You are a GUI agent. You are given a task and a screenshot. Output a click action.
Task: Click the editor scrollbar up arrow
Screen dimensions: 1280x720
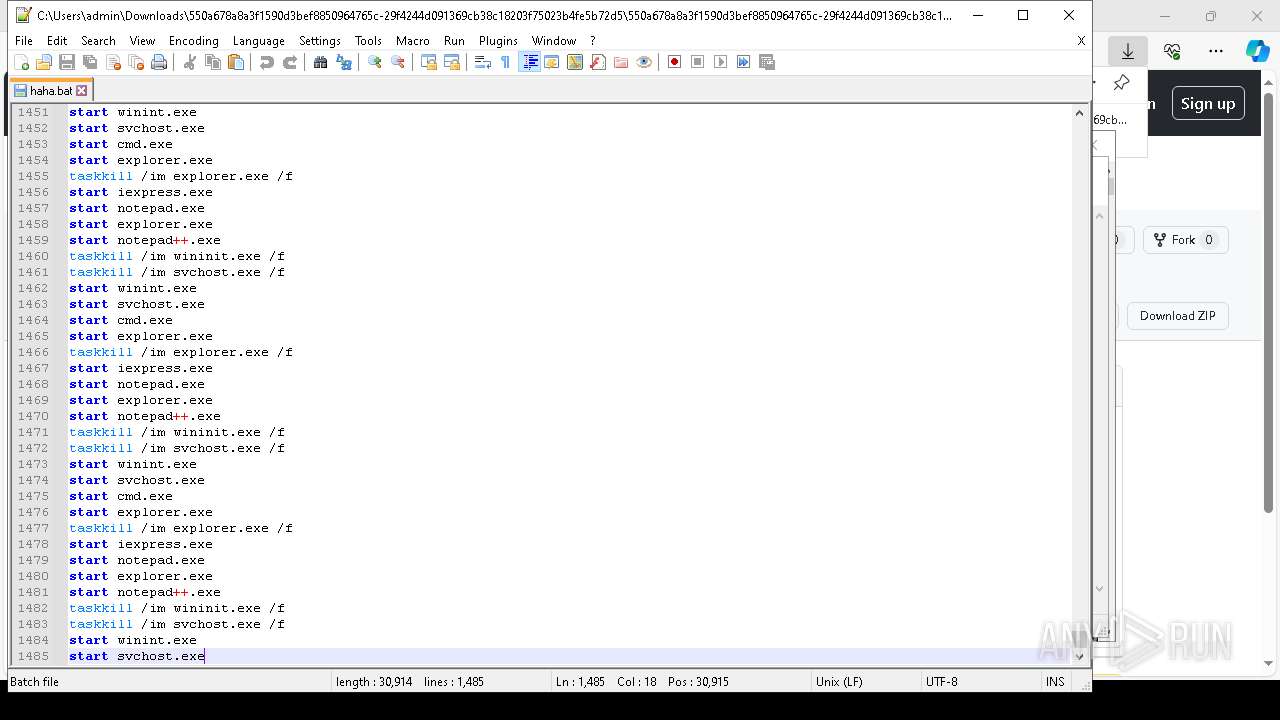tap(1079, 113)
